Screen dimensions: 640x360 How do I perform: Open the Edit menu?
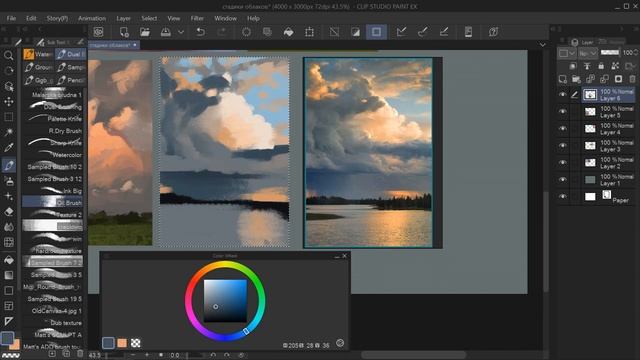(31, 18)
